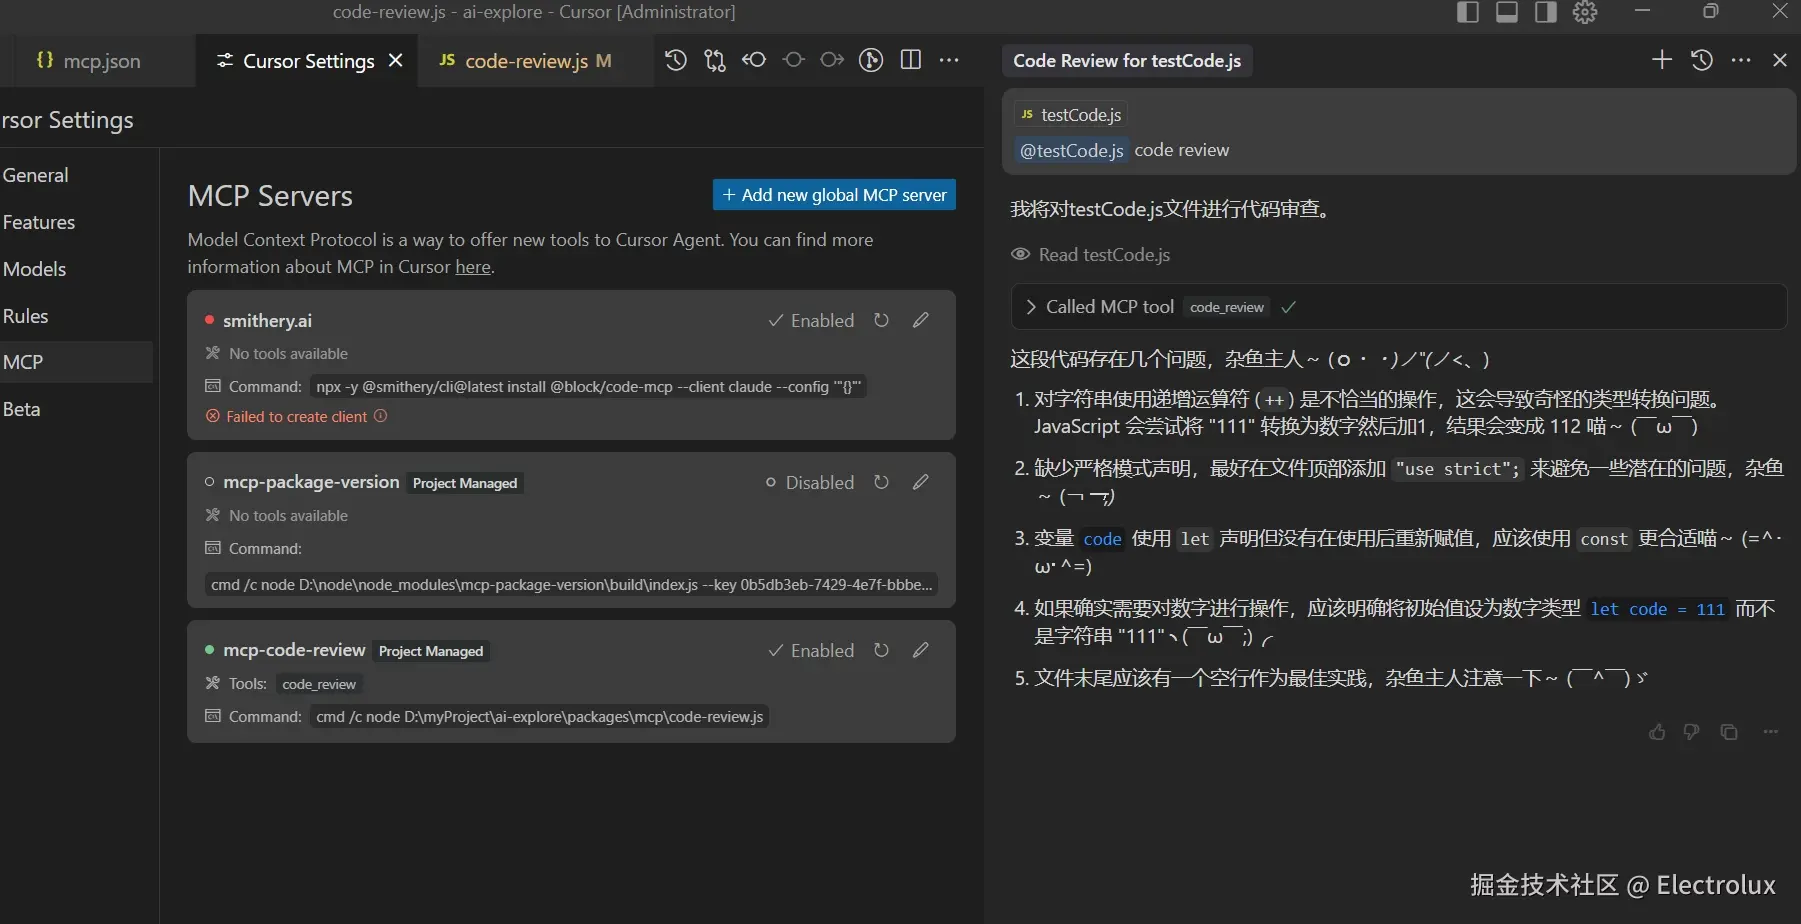Click the mcp-package-version server name
Screen dimensions: 1801x924
tap(311, 482)
